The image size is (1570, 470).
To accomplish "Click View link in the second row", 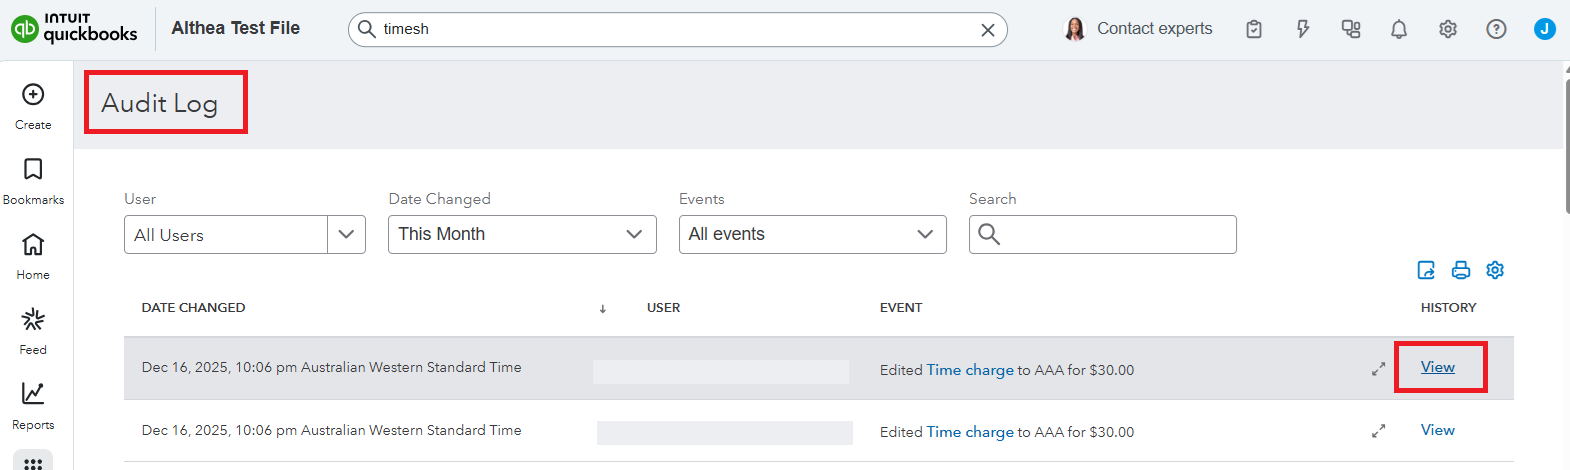I will point(1437,430).
